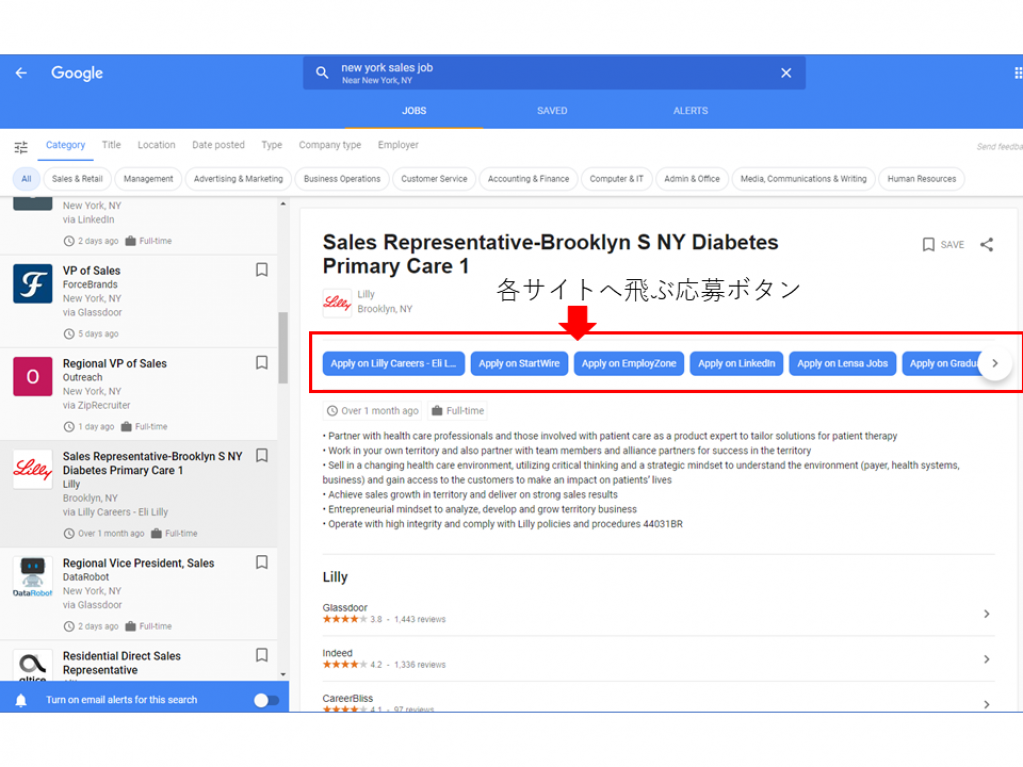Go back with the left arrow icon
The width and height of the screenshot is (1023, 767).
(x=21, y=73)
